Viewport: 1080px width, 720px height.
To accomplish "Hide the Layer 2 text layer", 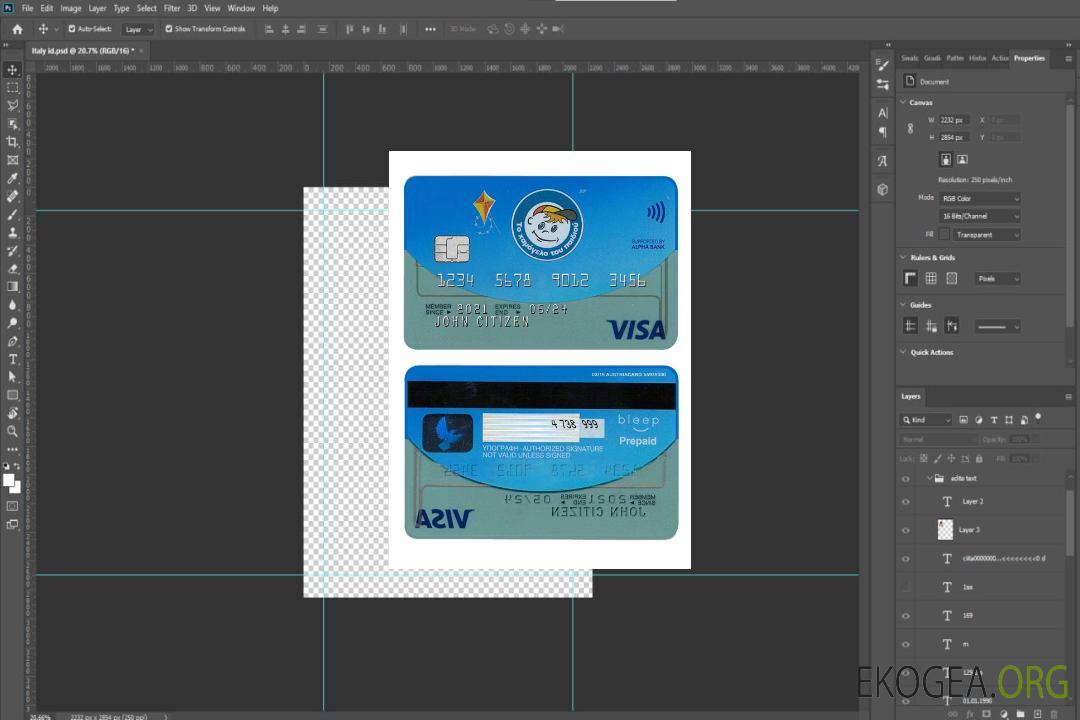I will (x=906, y=502).
